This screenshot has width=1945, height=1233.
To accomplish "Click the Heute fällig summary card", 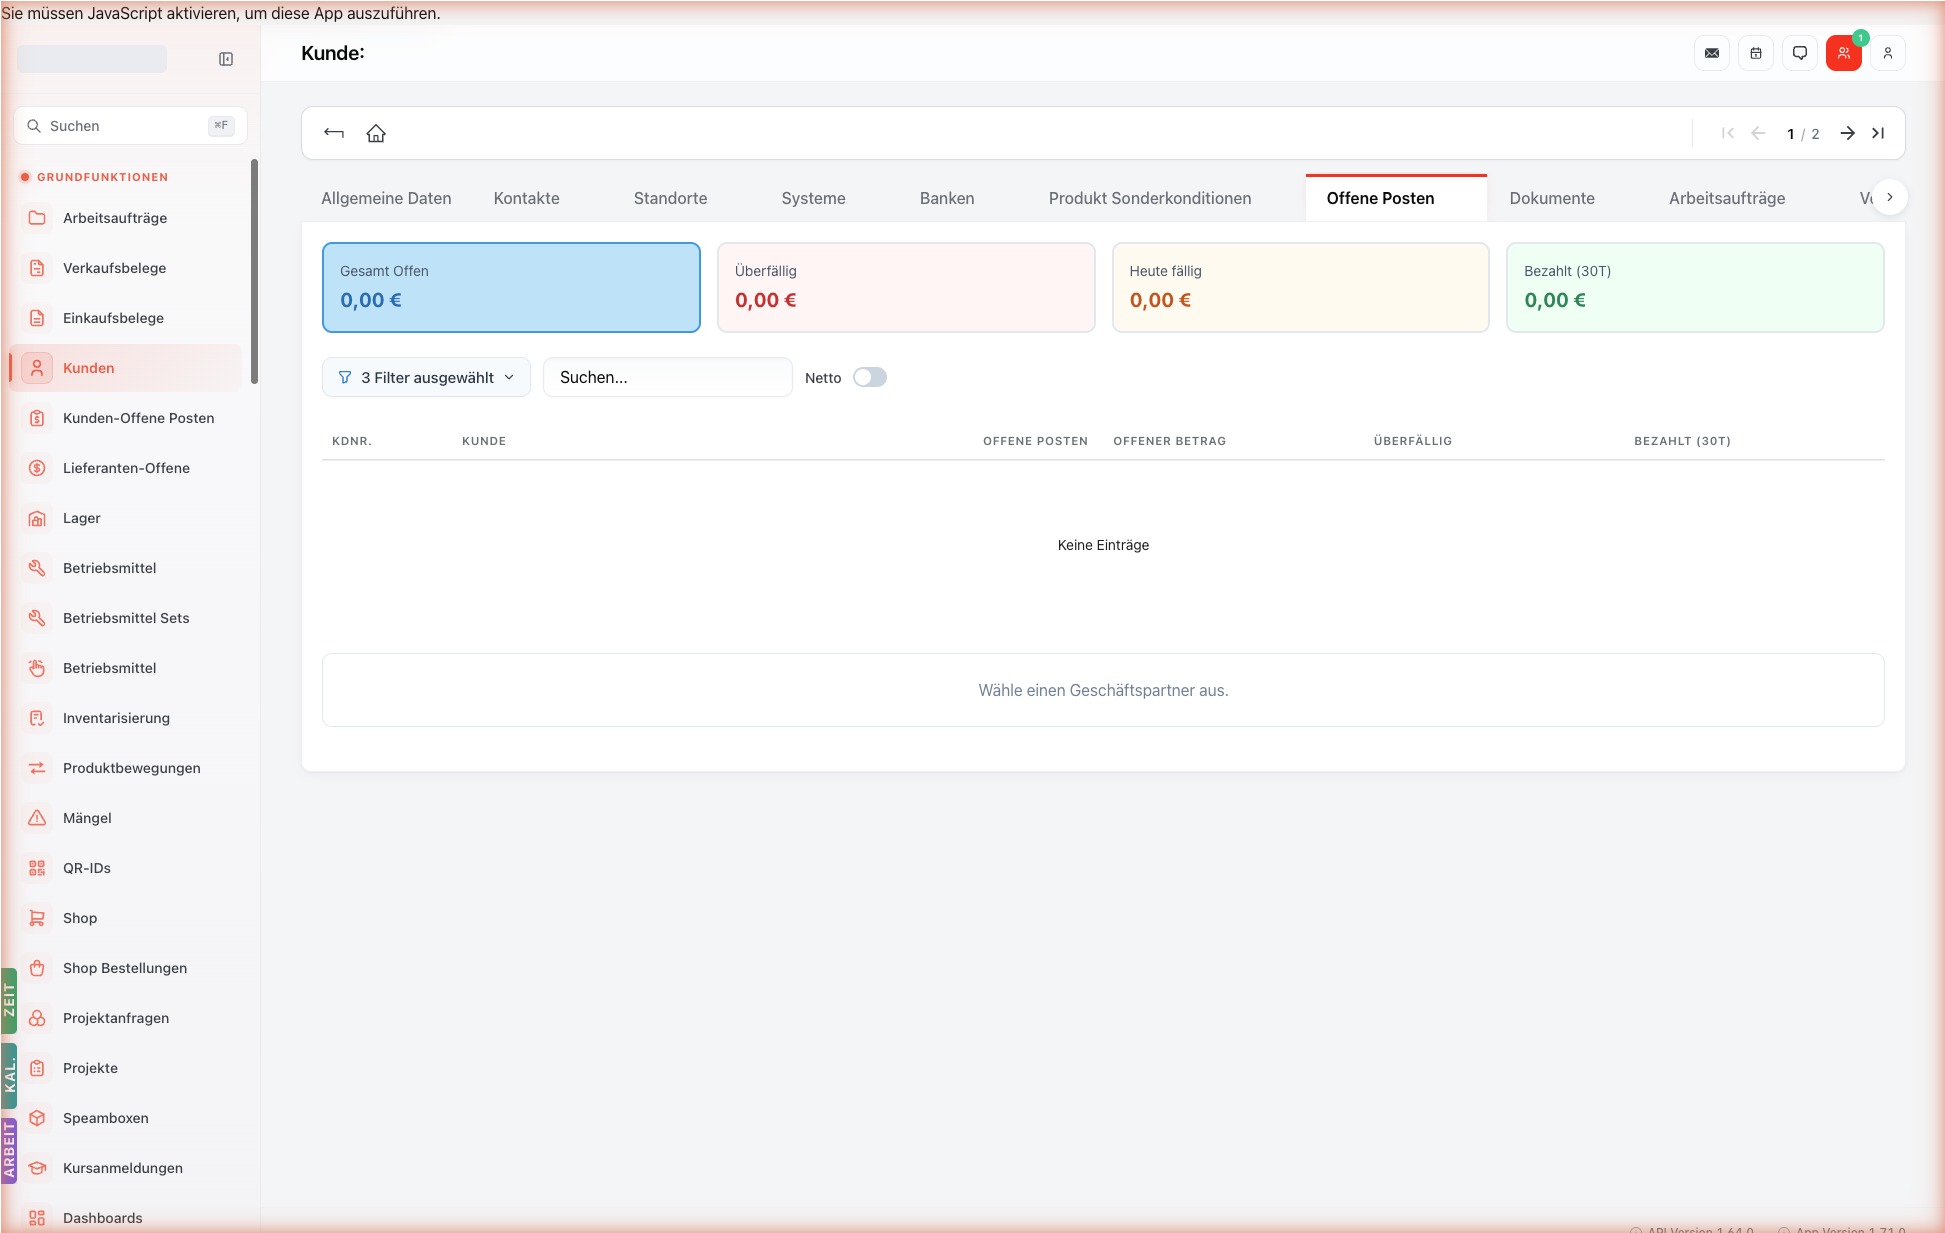I will coord(1300,287).
